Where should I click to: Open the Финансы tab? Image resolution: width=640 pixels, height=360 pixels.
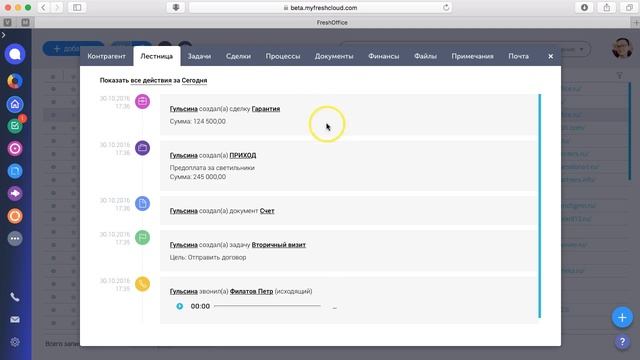(x=384, y=56)
